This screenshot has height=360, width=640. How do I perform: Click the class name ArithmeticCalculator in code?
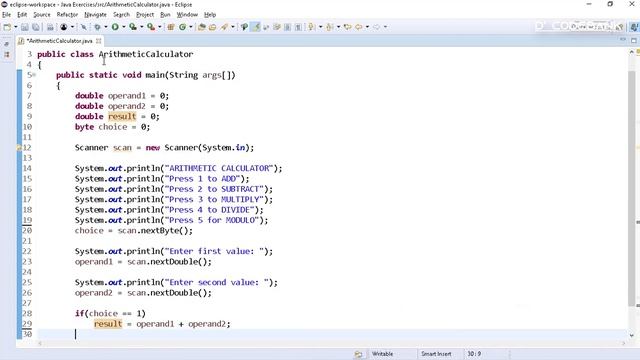click(x=146, y=54)
